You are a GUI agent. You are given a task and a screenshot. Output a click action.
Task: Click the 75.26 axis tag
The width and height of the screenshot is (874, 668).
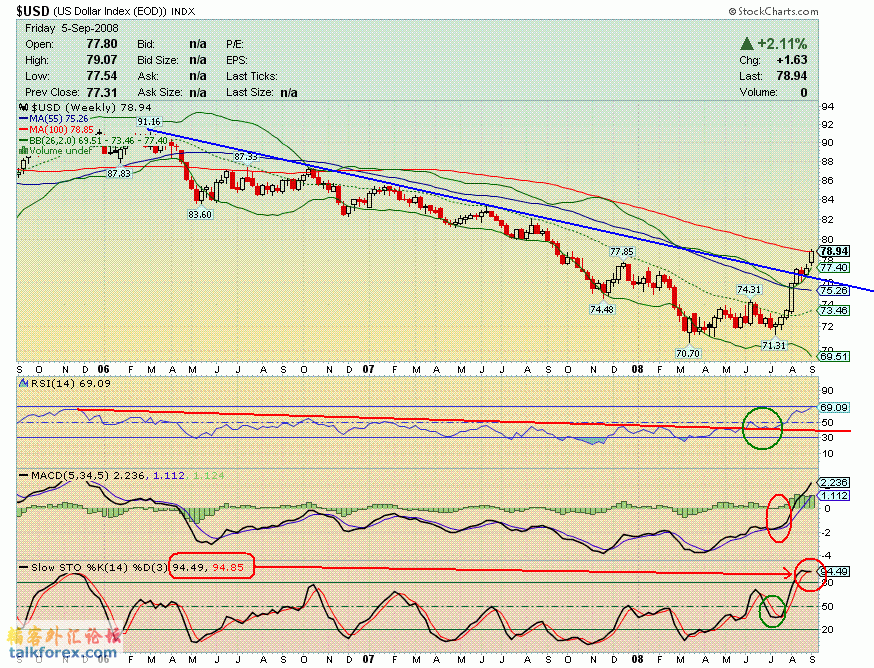(834, 290)
